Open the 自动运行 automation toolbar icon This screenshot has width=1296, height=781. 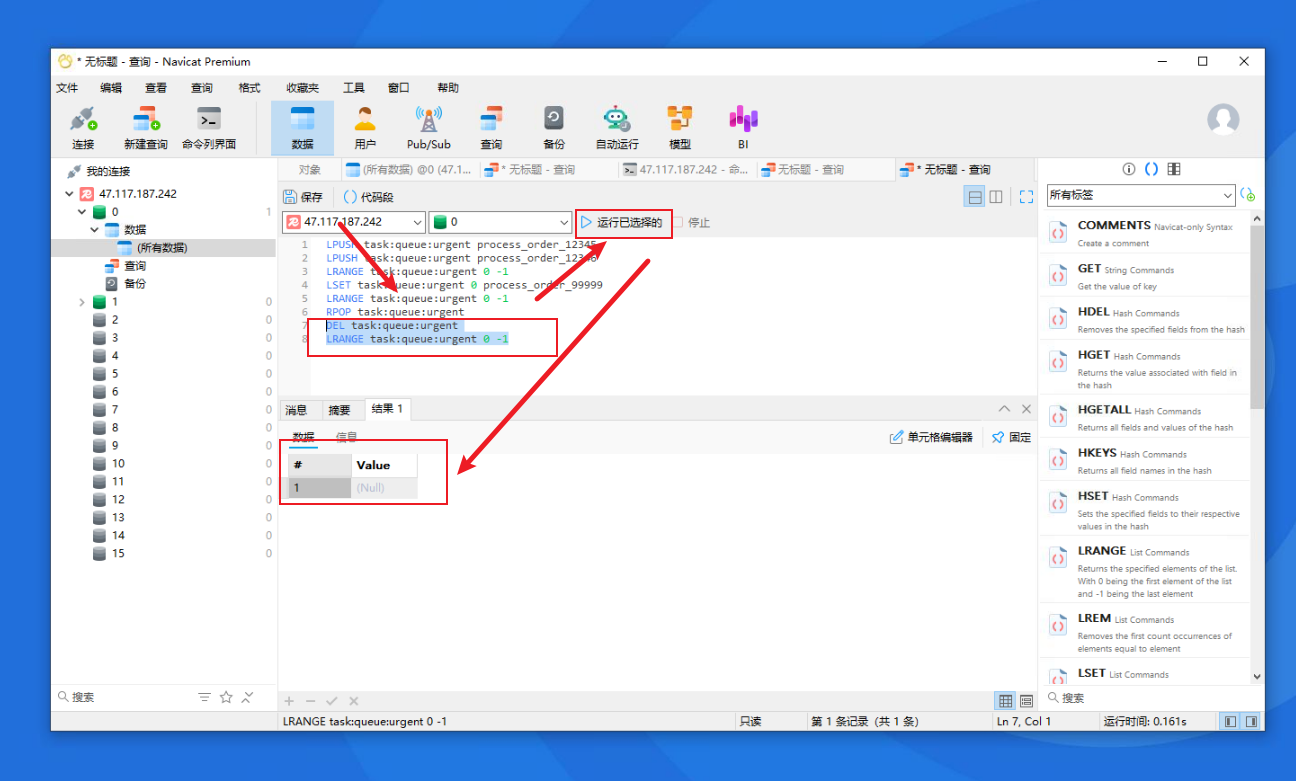617,128
